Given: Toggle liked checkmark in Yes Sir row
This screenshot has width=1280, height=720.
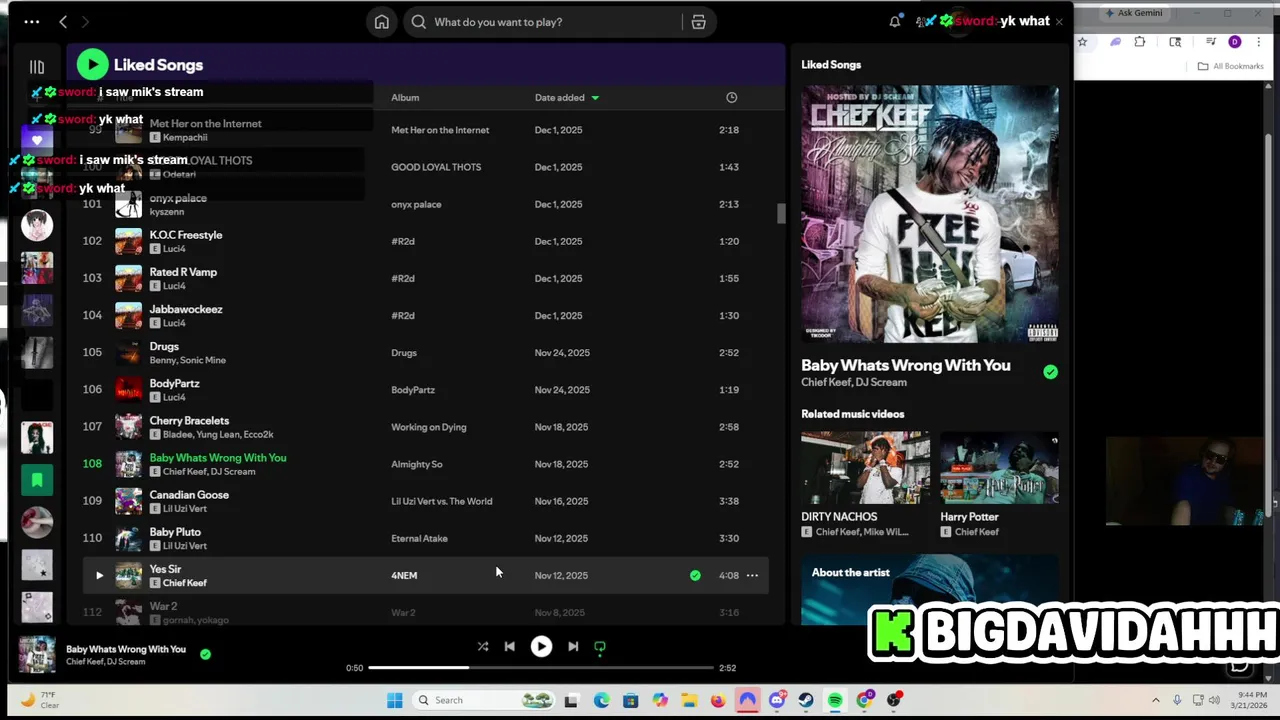Looking at the screenshot, I should [x=695, y=575].
